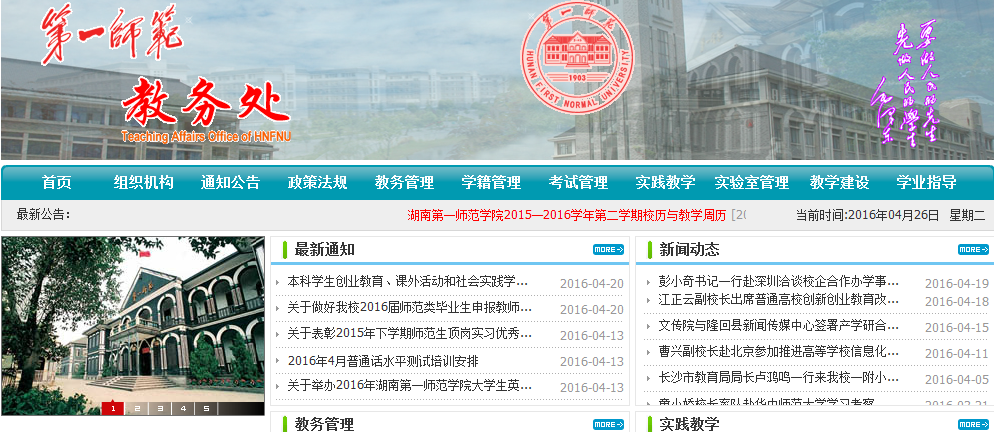The image size is (994, 432).
Task: Show slide 1 in the image carousel
Action: coord(113,409)
